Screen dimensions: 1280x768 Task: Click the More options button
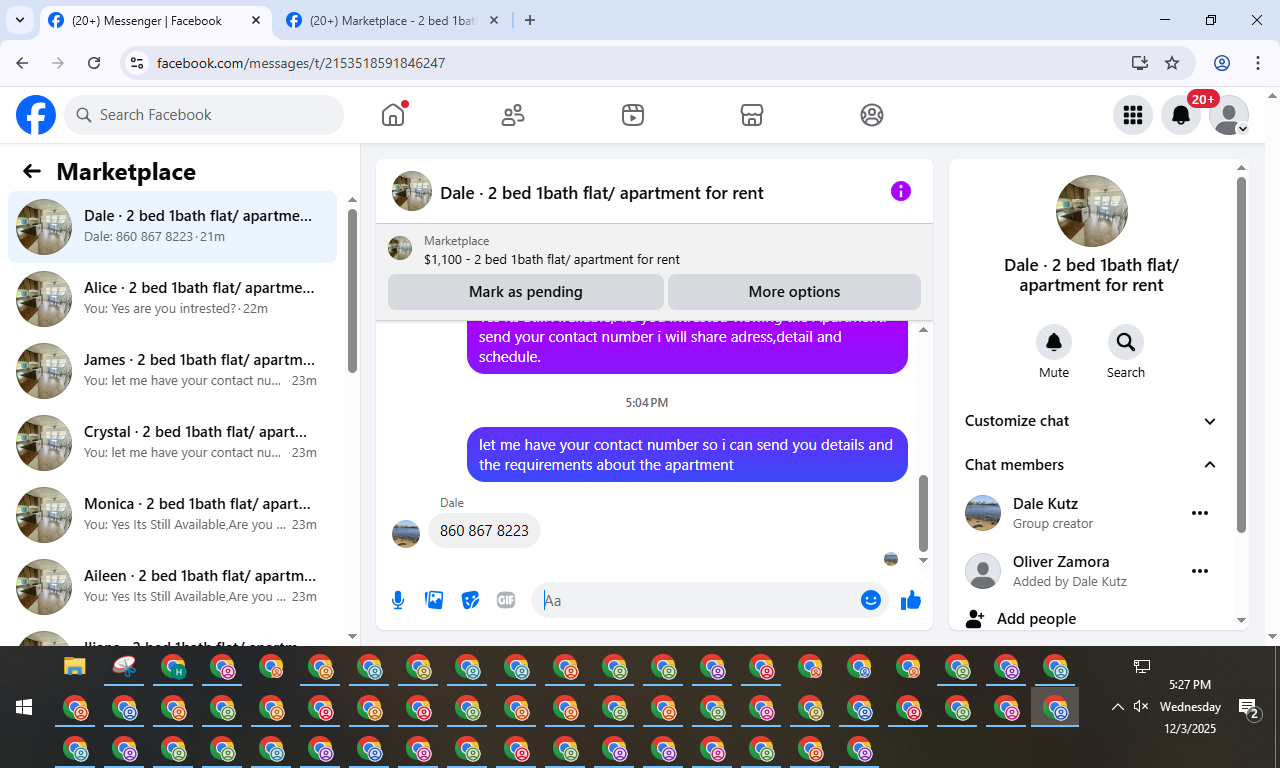794,292
